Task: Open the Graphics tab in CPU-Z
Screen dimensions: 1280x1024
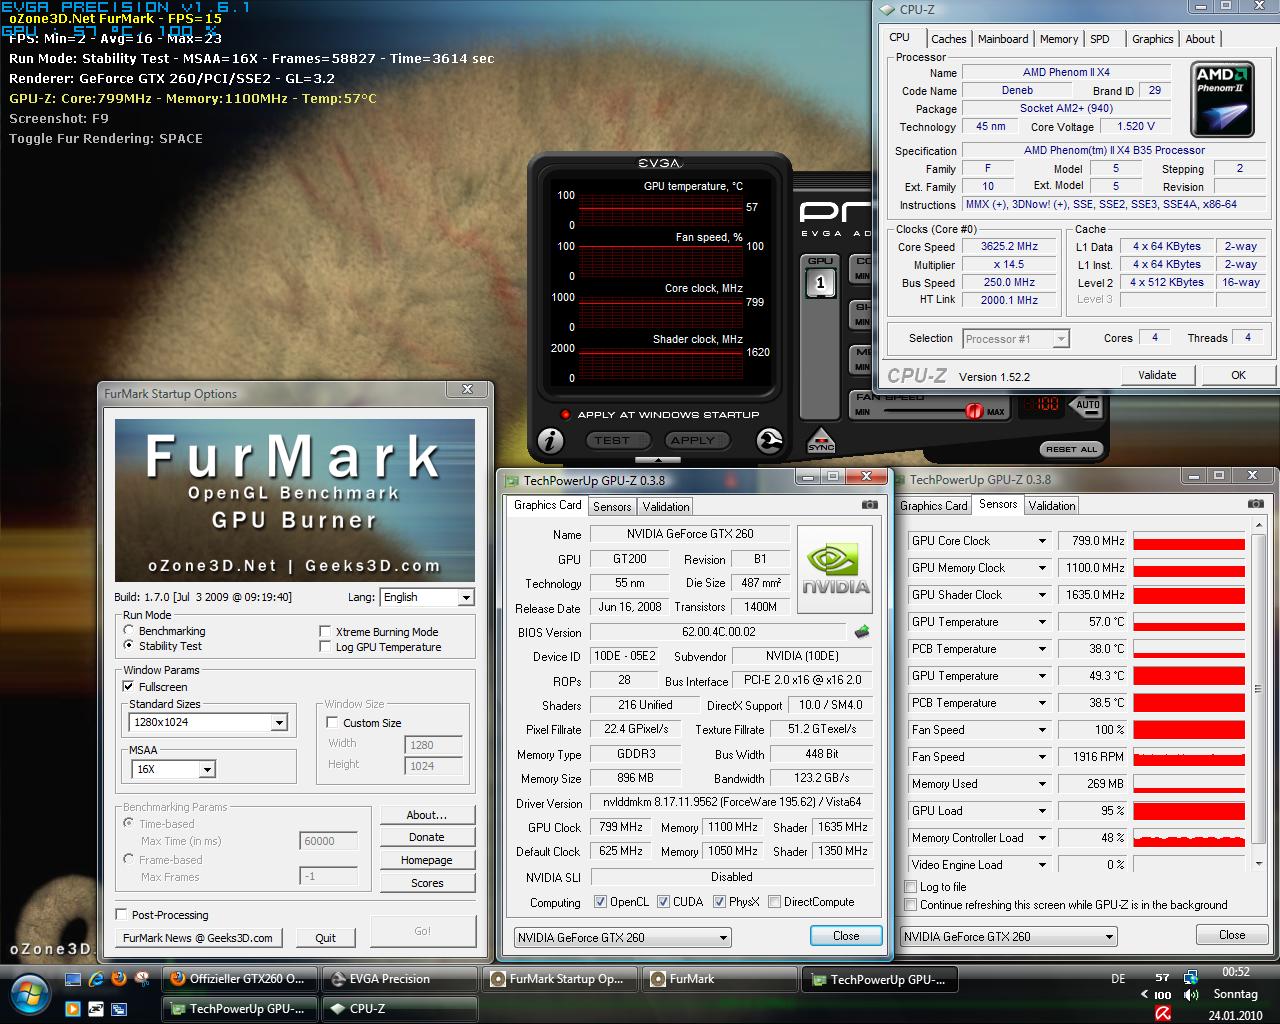Action: click(1152, 39)
